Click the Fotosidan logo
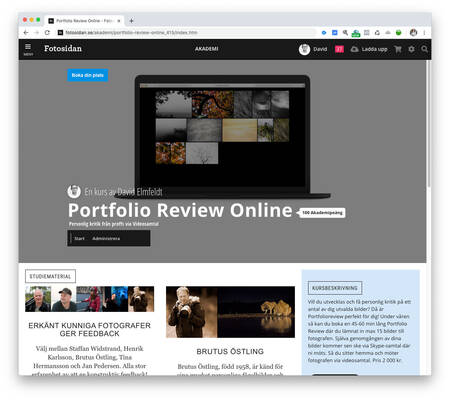Image resolution: width=450 pixels, height=400 pixels. pyautogui.click(x=63, y=48)
